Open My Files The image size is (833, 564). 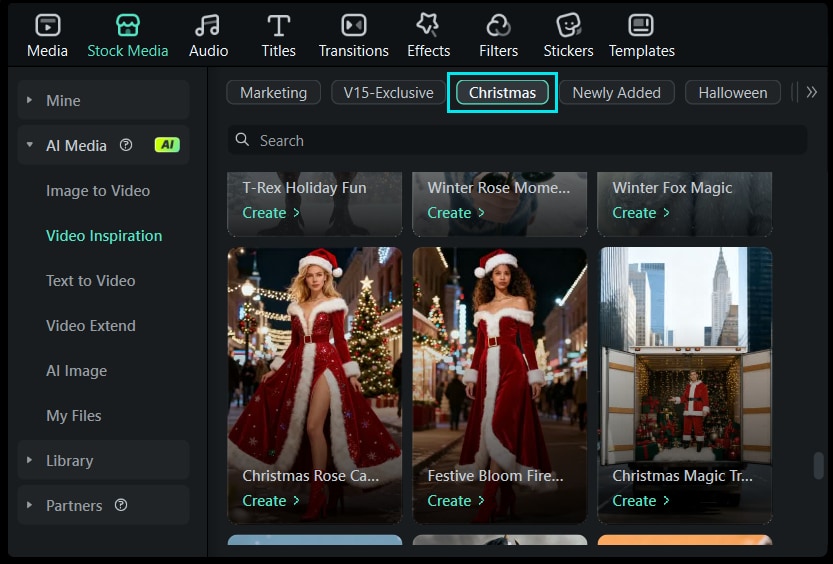pyautogui.click(x=73, y=416)
